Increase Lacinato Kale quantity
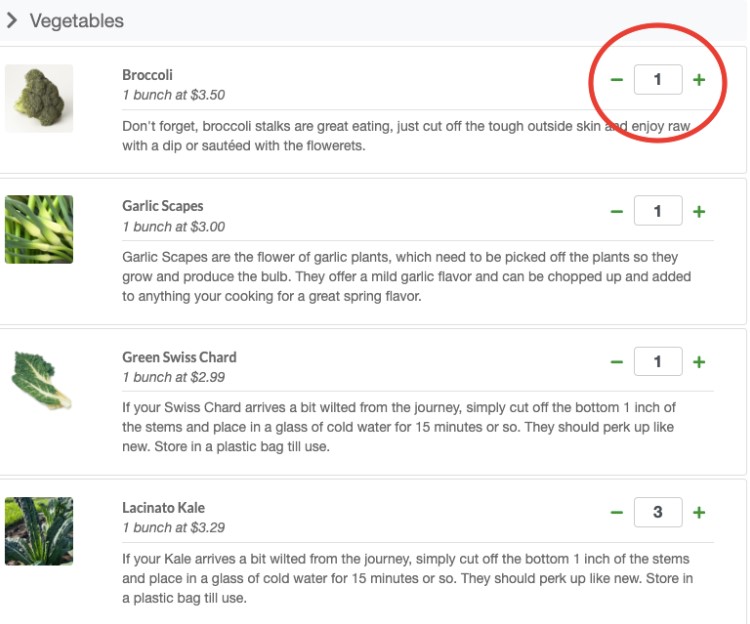 699,513
